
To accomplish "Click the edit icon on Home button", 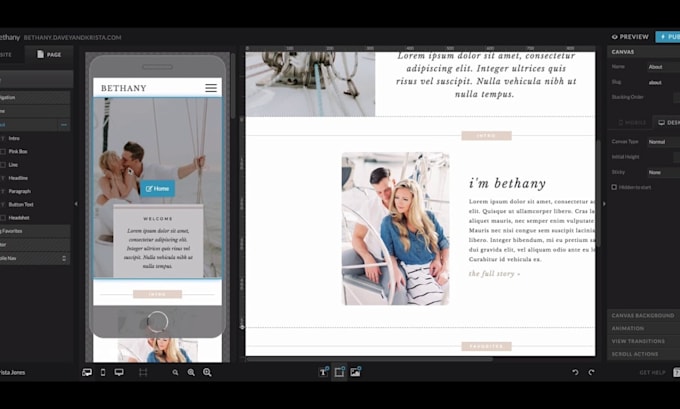I will (149, 189).
